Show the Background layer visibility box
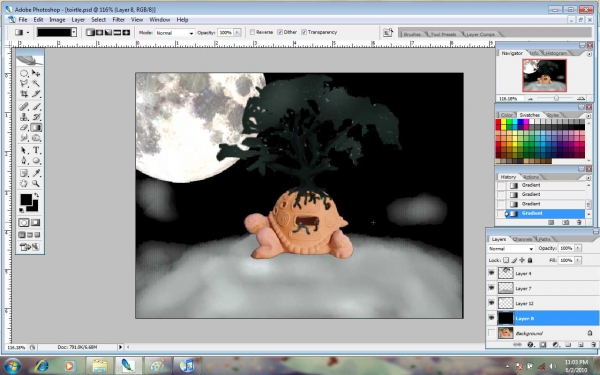 [x=491, y=333]
